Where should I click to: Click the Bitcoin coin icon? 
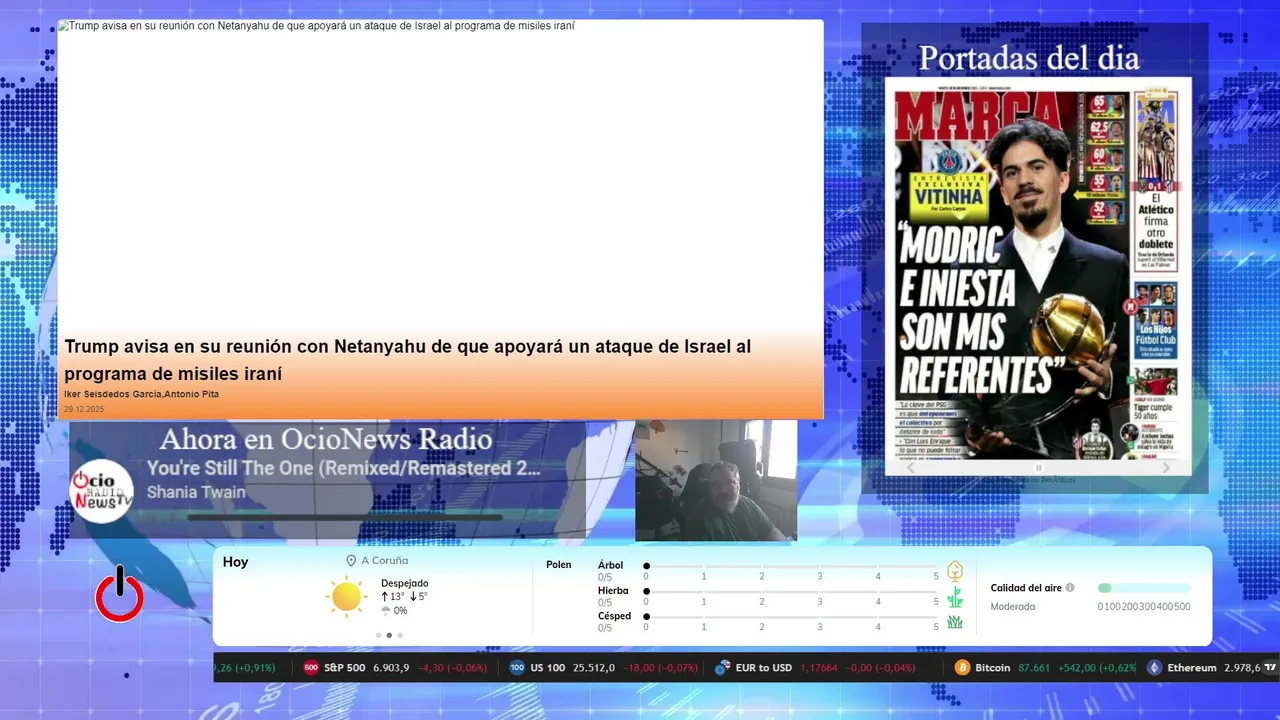[x=962, y=668]
